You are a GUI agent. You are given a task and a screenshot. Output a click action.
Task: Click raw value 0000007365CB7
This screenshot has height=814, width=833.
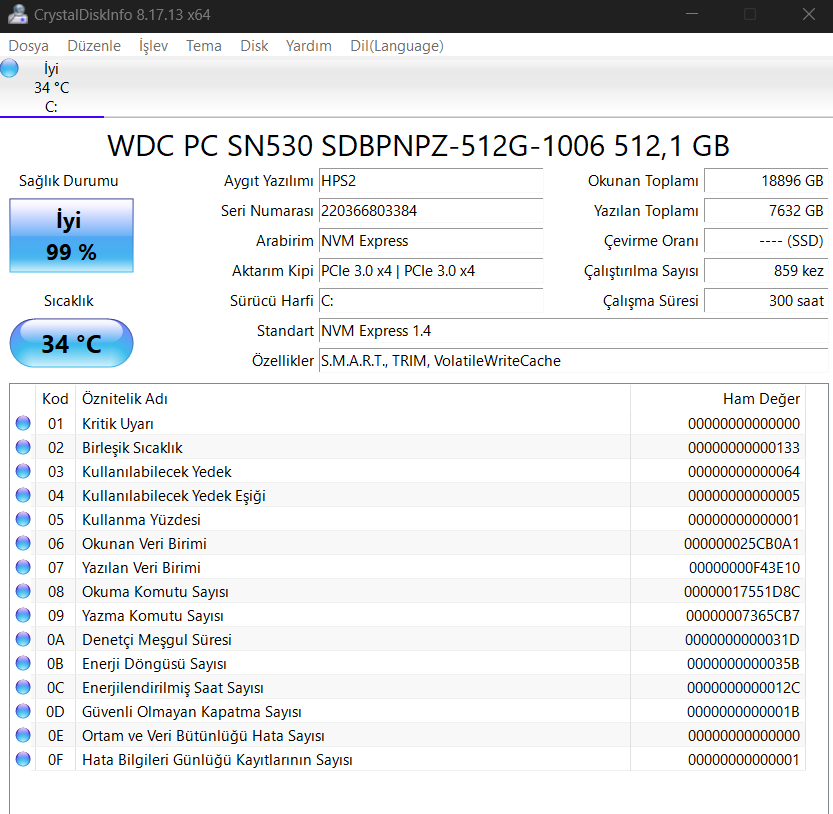coord(743,616)
